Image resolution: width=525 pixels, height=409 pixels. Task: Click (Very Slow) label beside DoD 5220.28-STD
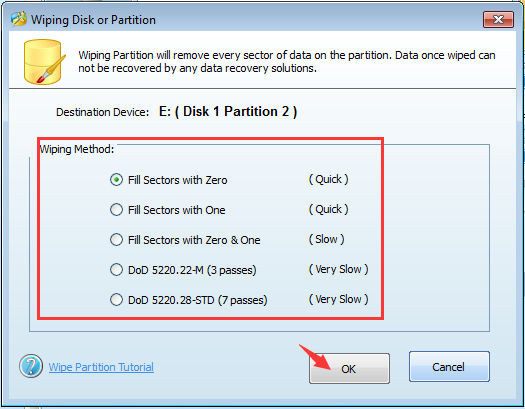pyautogui.click(x=339, y=299)
